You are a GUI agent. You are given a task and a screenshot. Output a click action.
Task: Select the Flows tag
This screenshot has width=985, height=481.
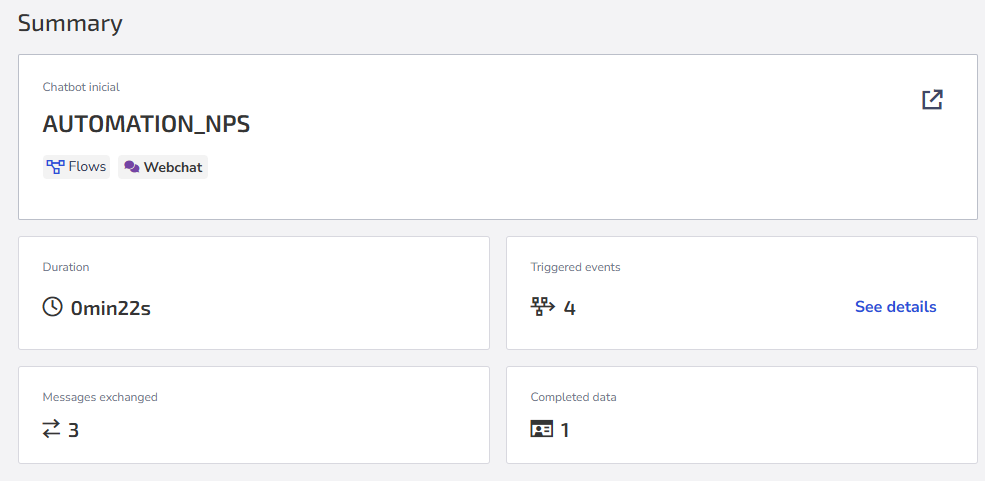pos(77,167)
